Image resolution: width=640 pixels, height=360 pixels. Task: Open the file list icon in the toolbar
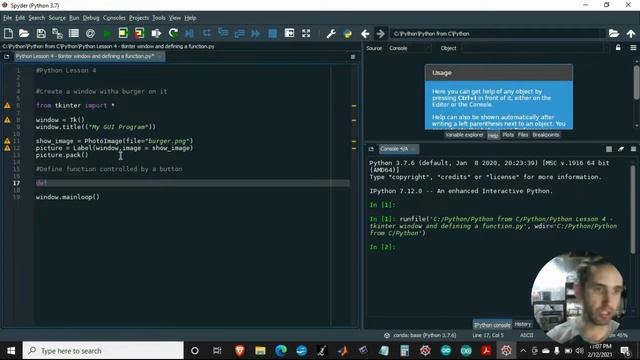pyautogui.click(x=73, y=33)
